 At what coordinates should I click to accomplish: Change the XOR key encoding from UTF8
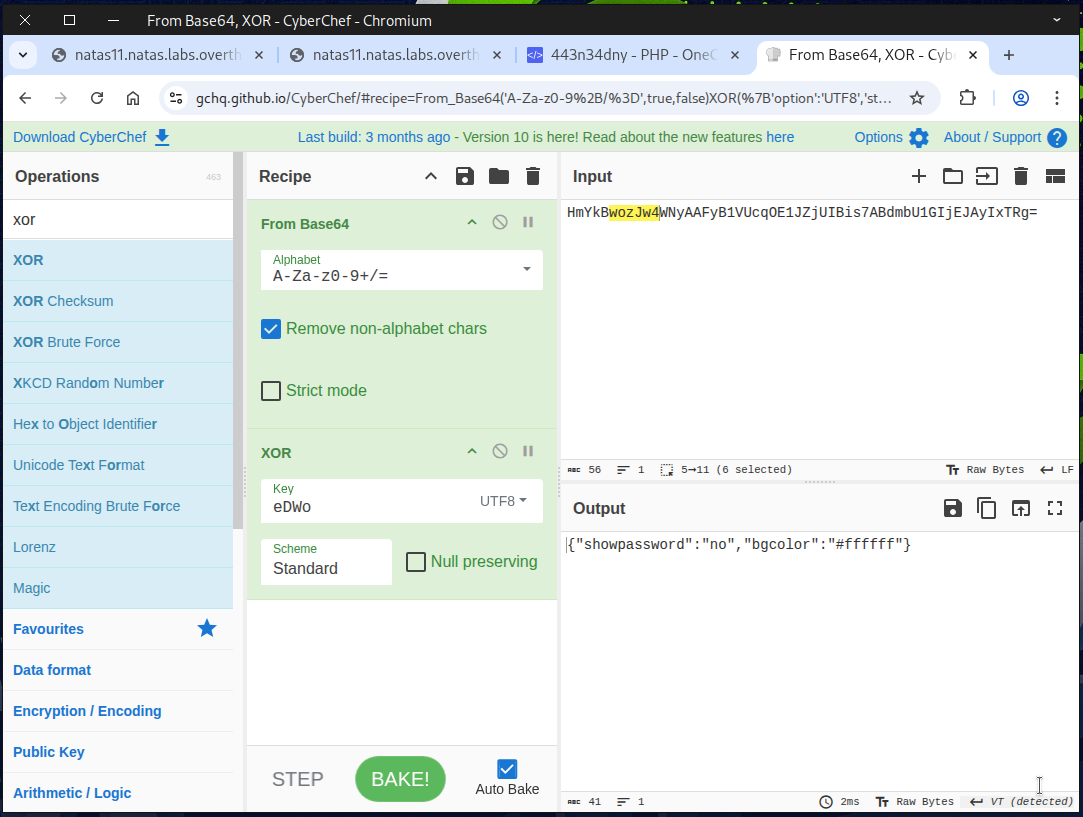pyautogui.click(x=503, y=501)
